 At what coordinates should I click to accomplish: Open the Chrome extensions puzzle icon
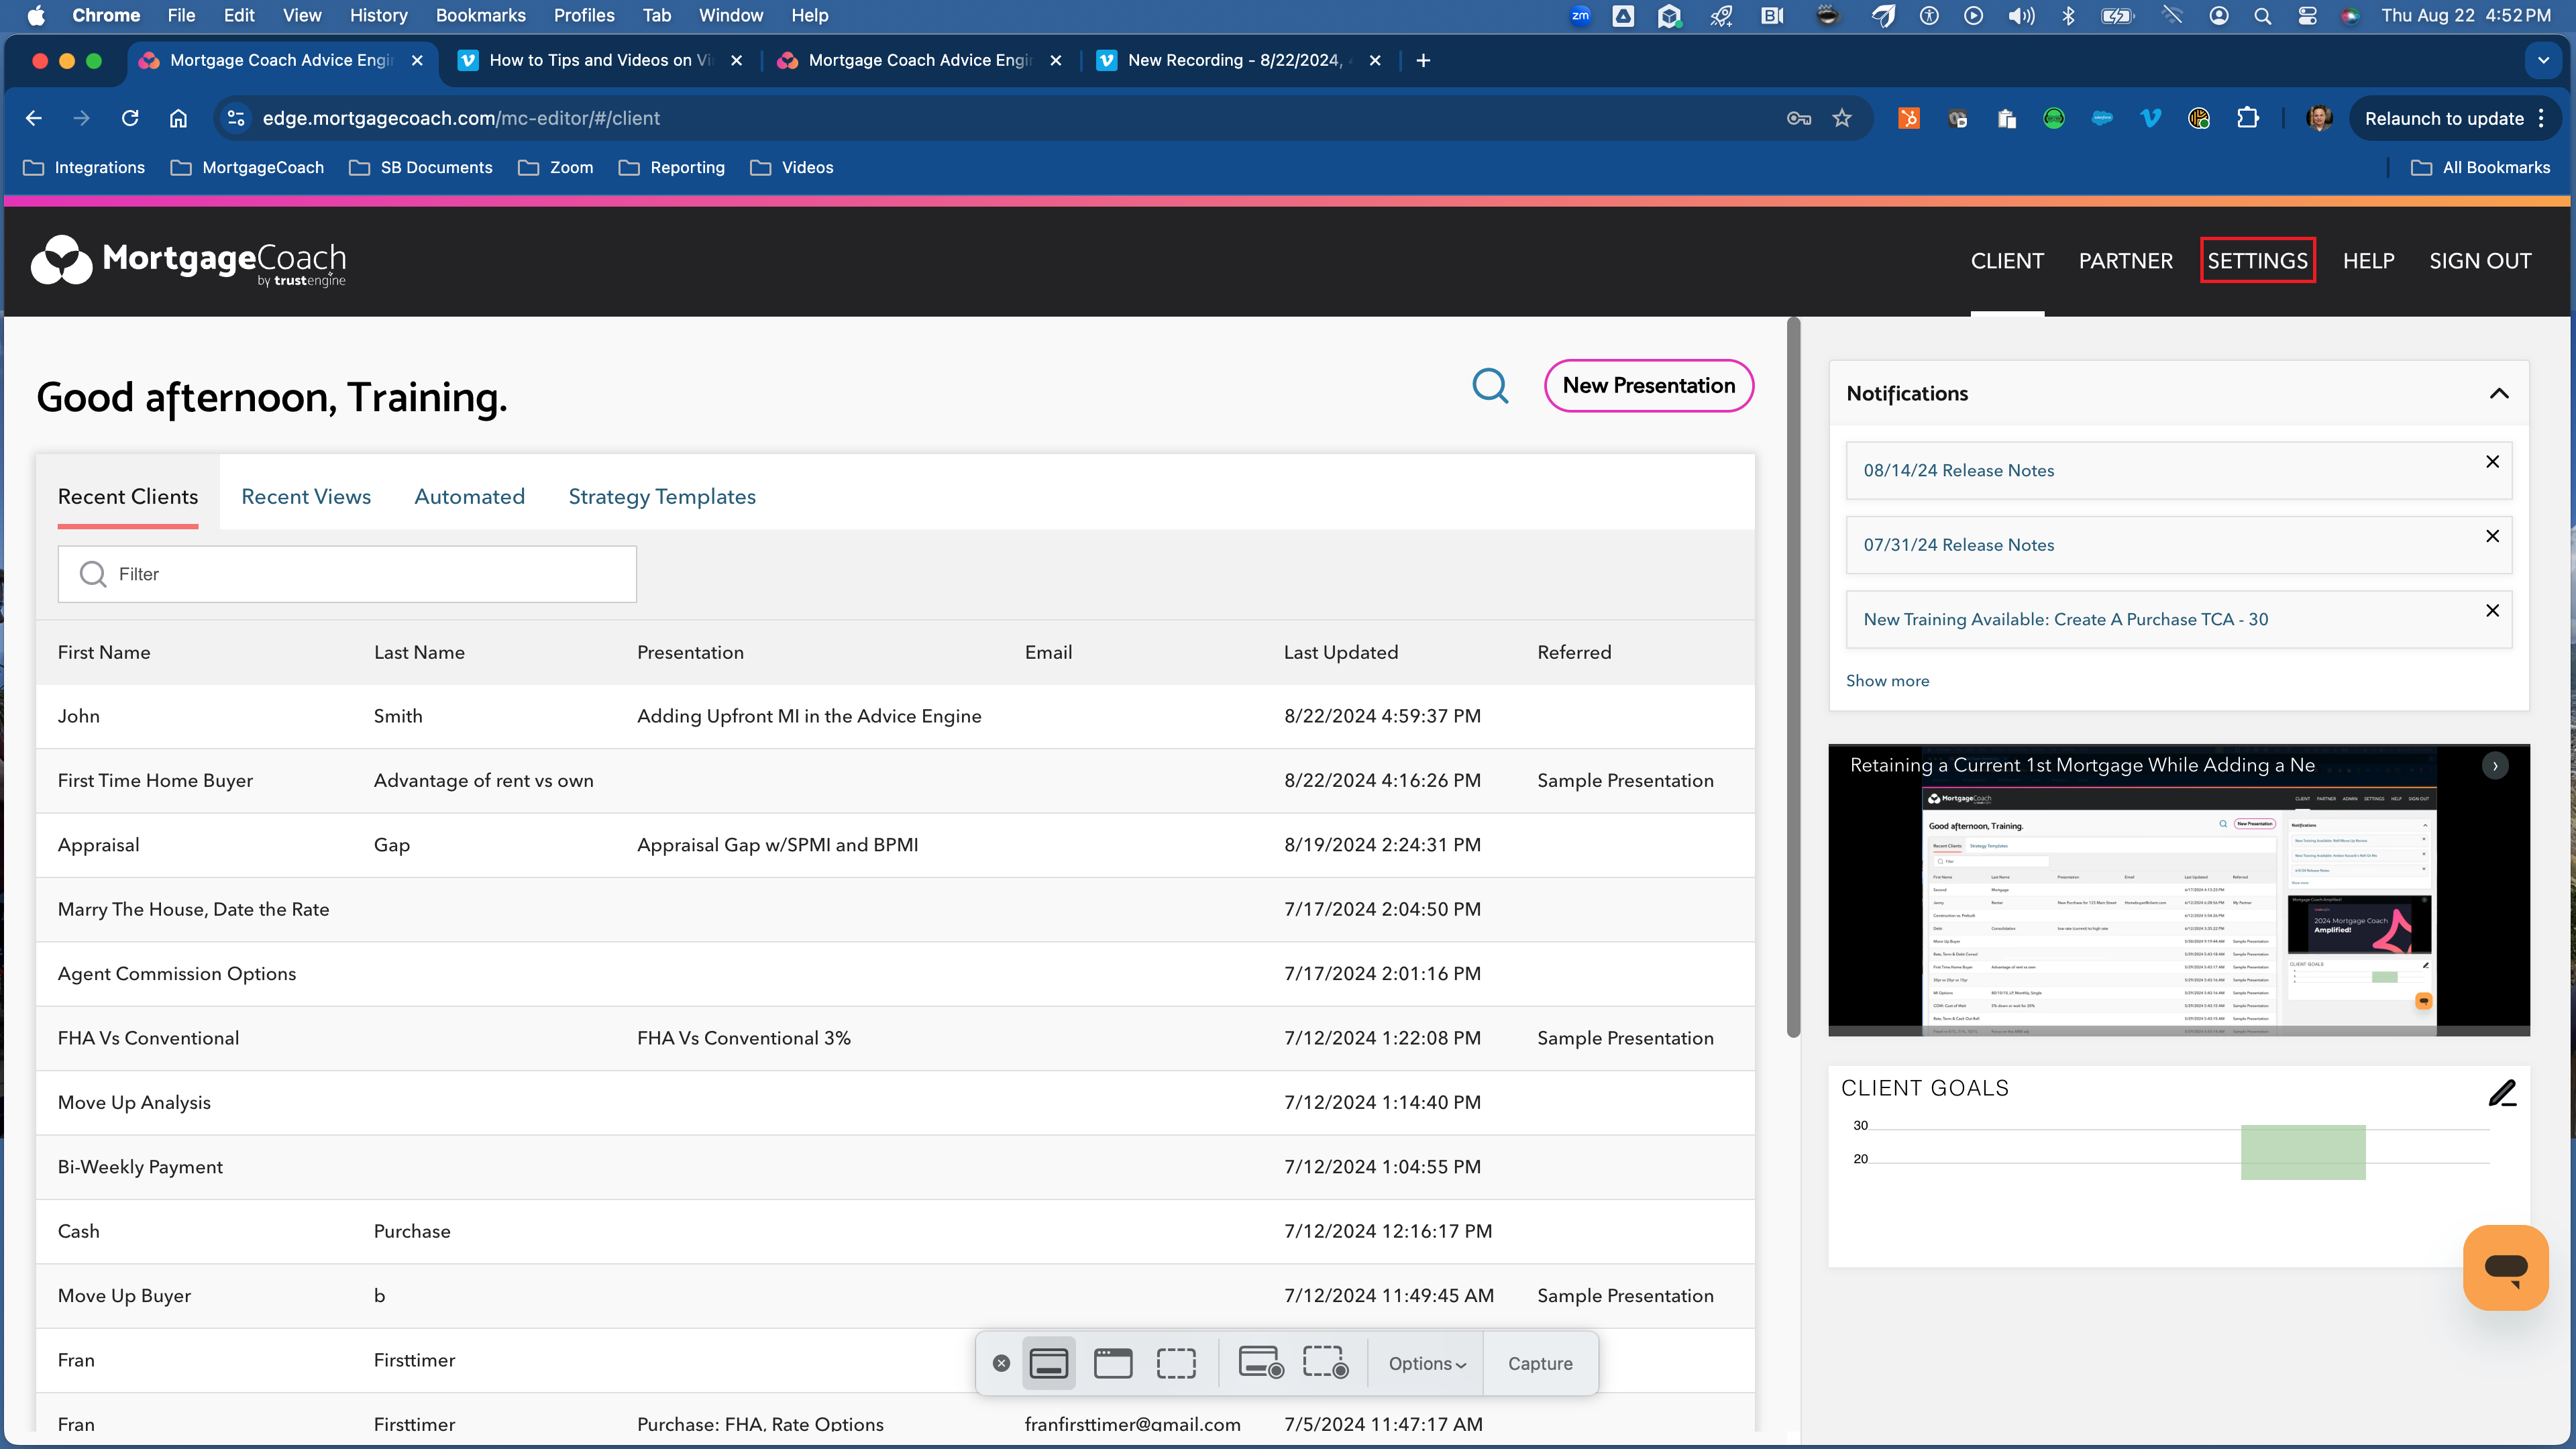click(x=2247, y=118)
